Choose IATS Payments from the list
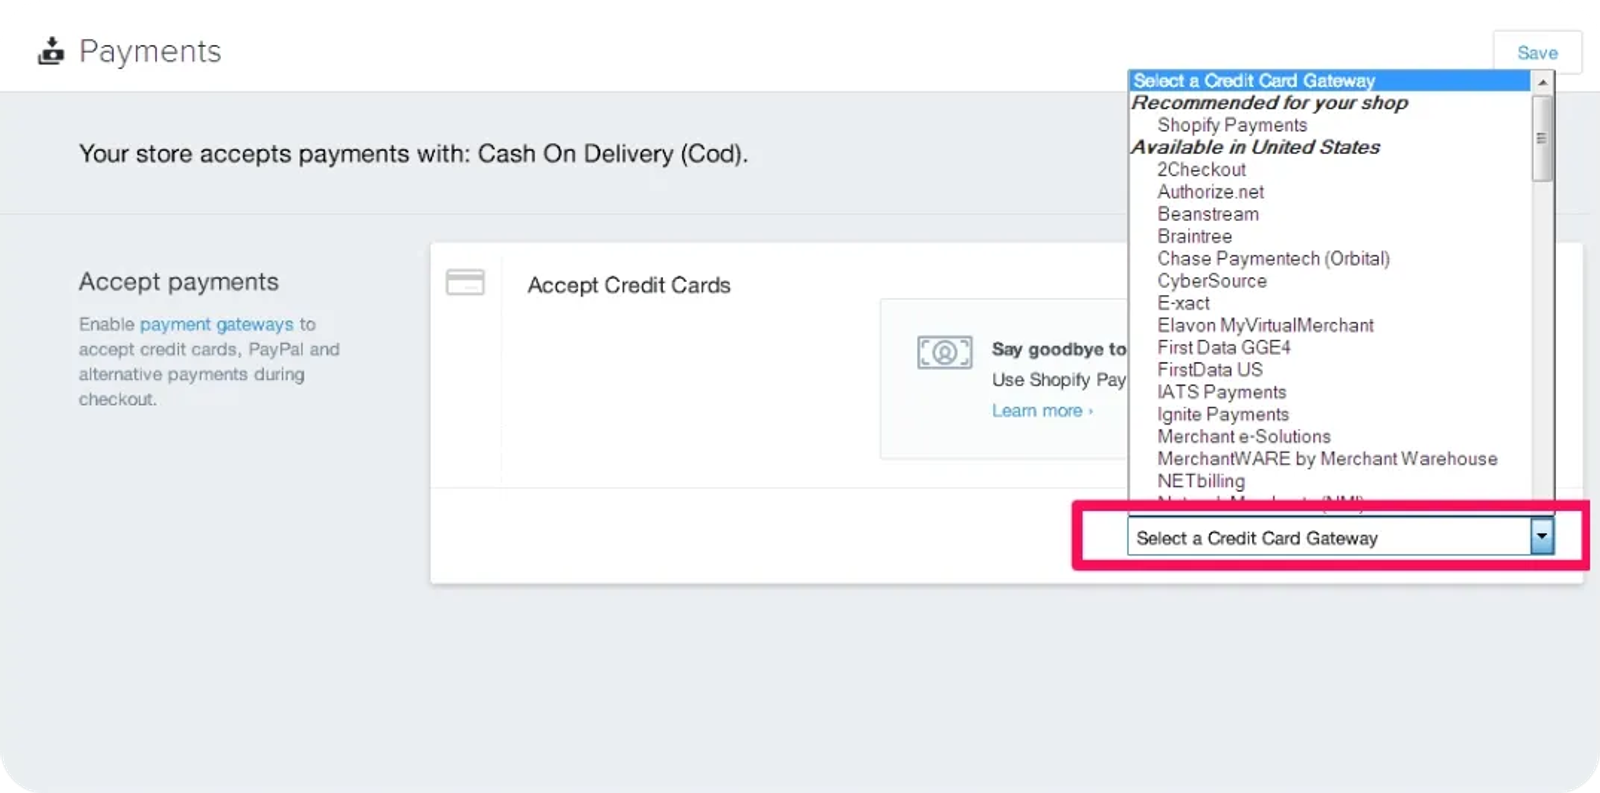The image size is (1600, 793). click(1221, 392)
